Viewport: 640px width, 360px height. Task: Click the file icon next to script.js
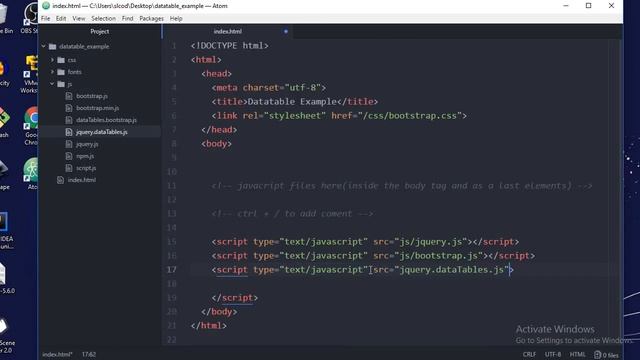pos(69,168)
